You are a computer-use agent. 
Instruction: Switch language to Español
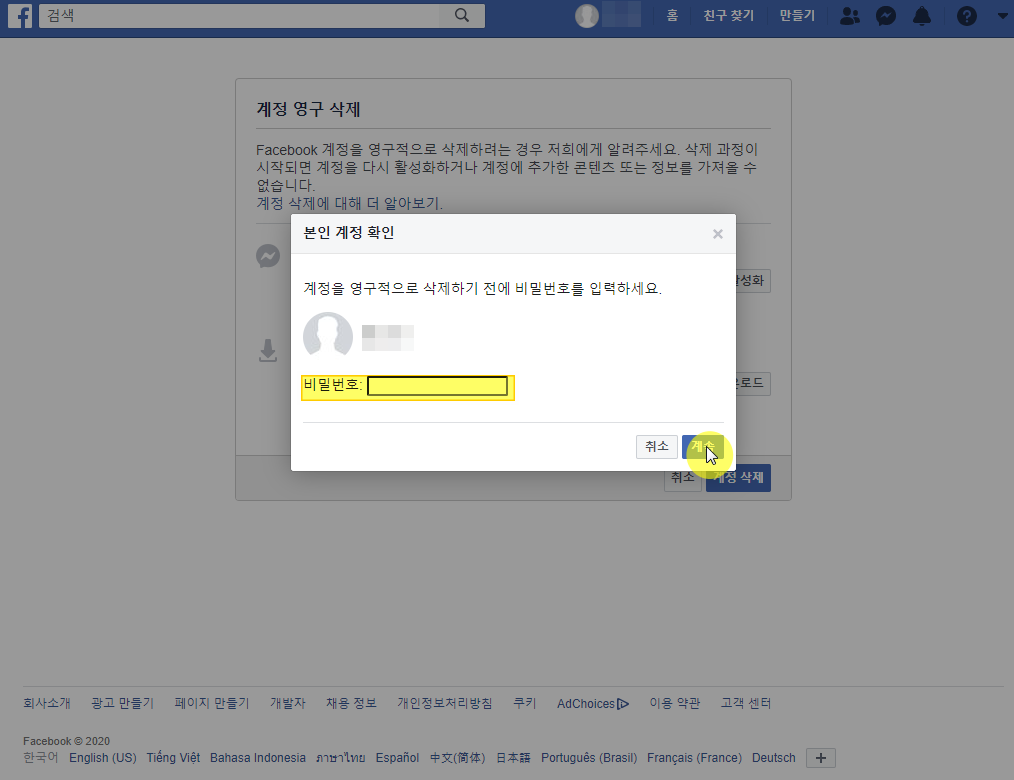[x=397, y=758]
